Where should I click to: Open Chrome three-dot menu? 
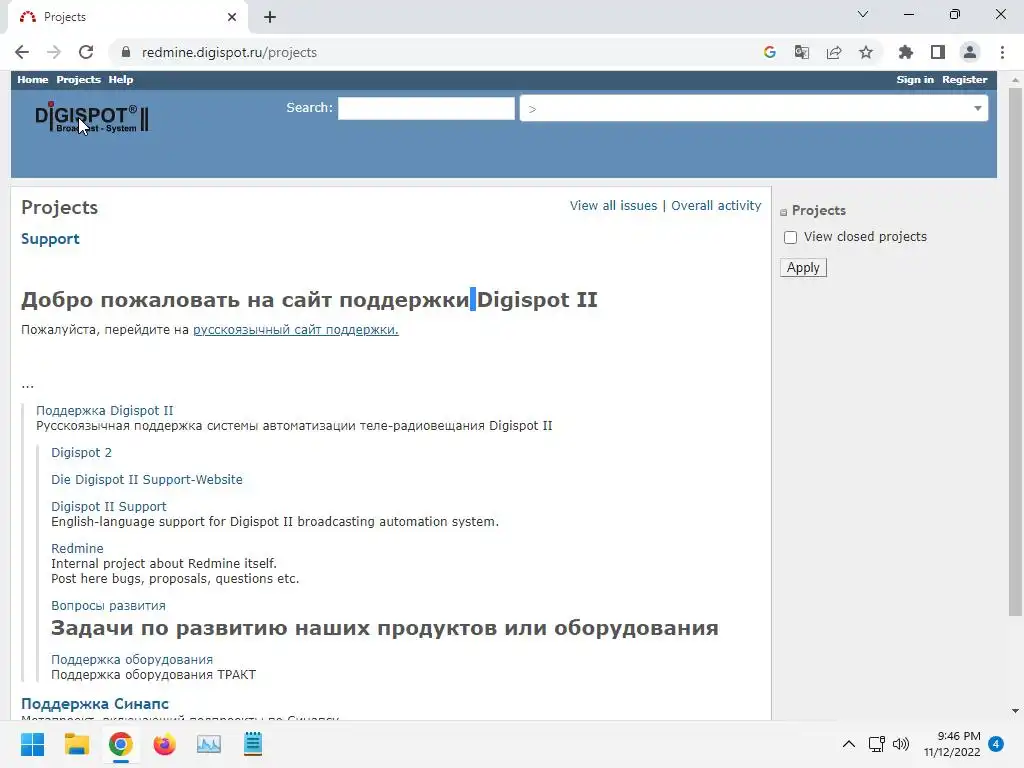[1002, 52]
